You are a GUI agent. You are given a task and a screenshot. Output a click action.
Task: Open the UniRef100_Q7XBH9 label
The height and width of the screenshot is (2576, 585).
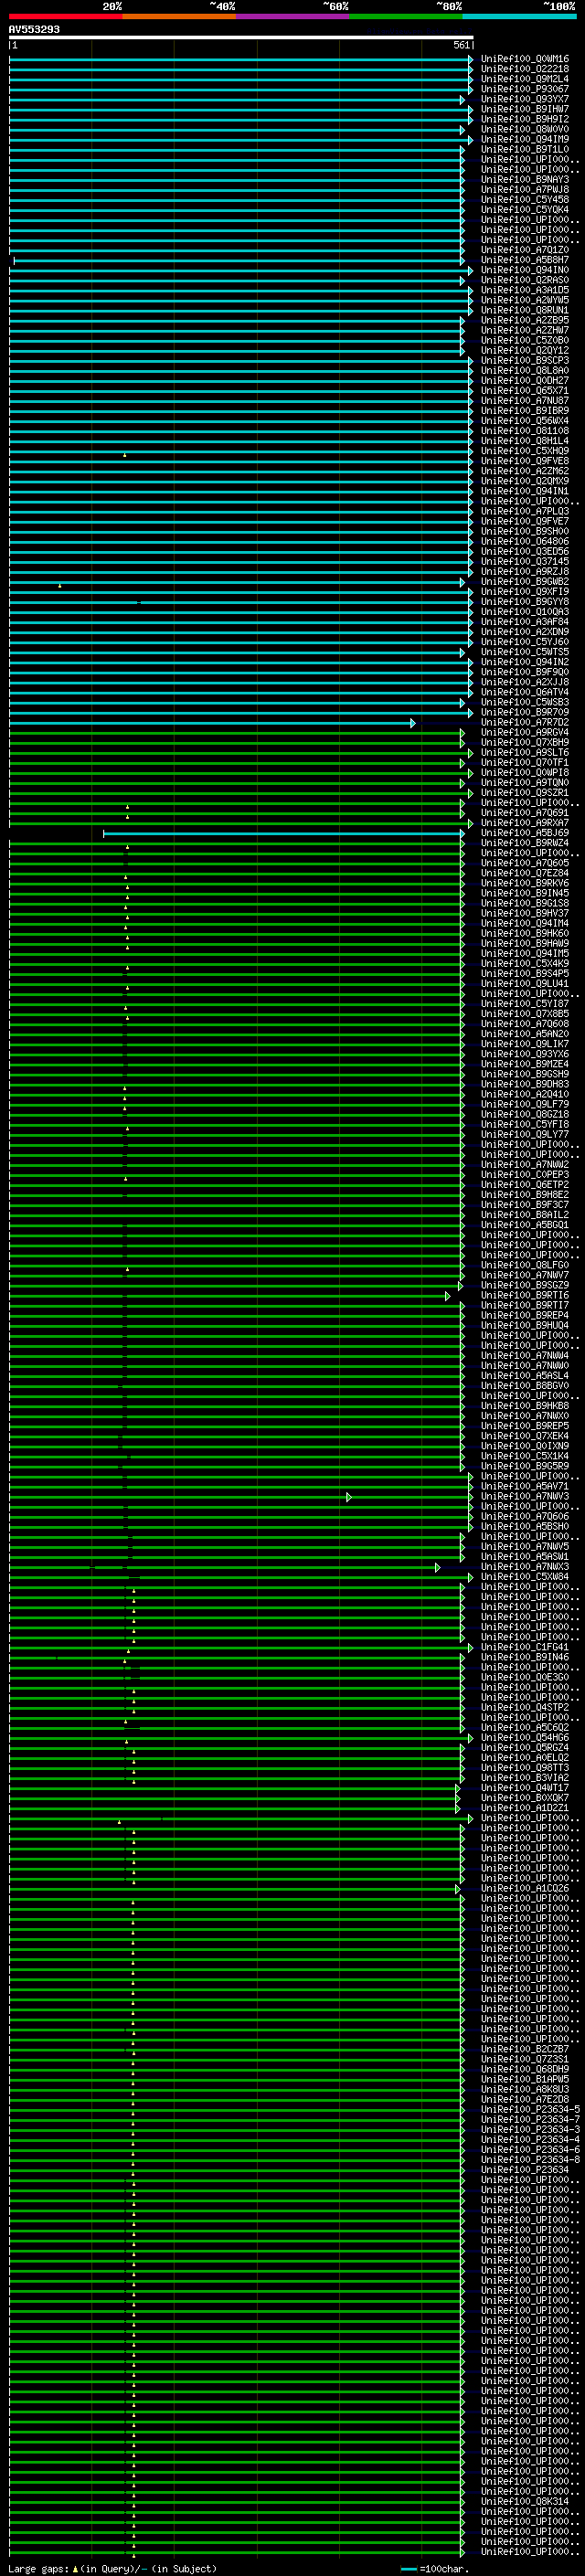tap(525, 742)
